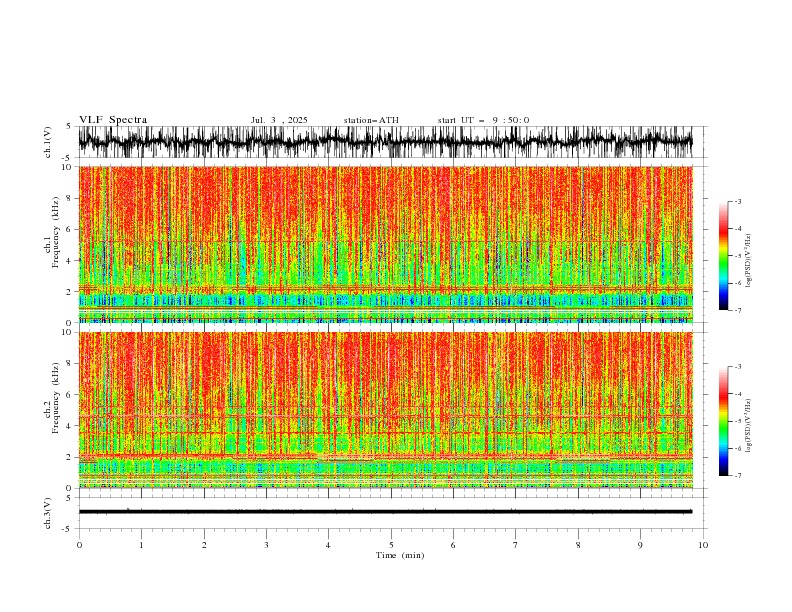Image resolution: width=792 pixels, height=612 pixels.
Task: Click the "7" tick on time axis
Action: click(516, 545)
